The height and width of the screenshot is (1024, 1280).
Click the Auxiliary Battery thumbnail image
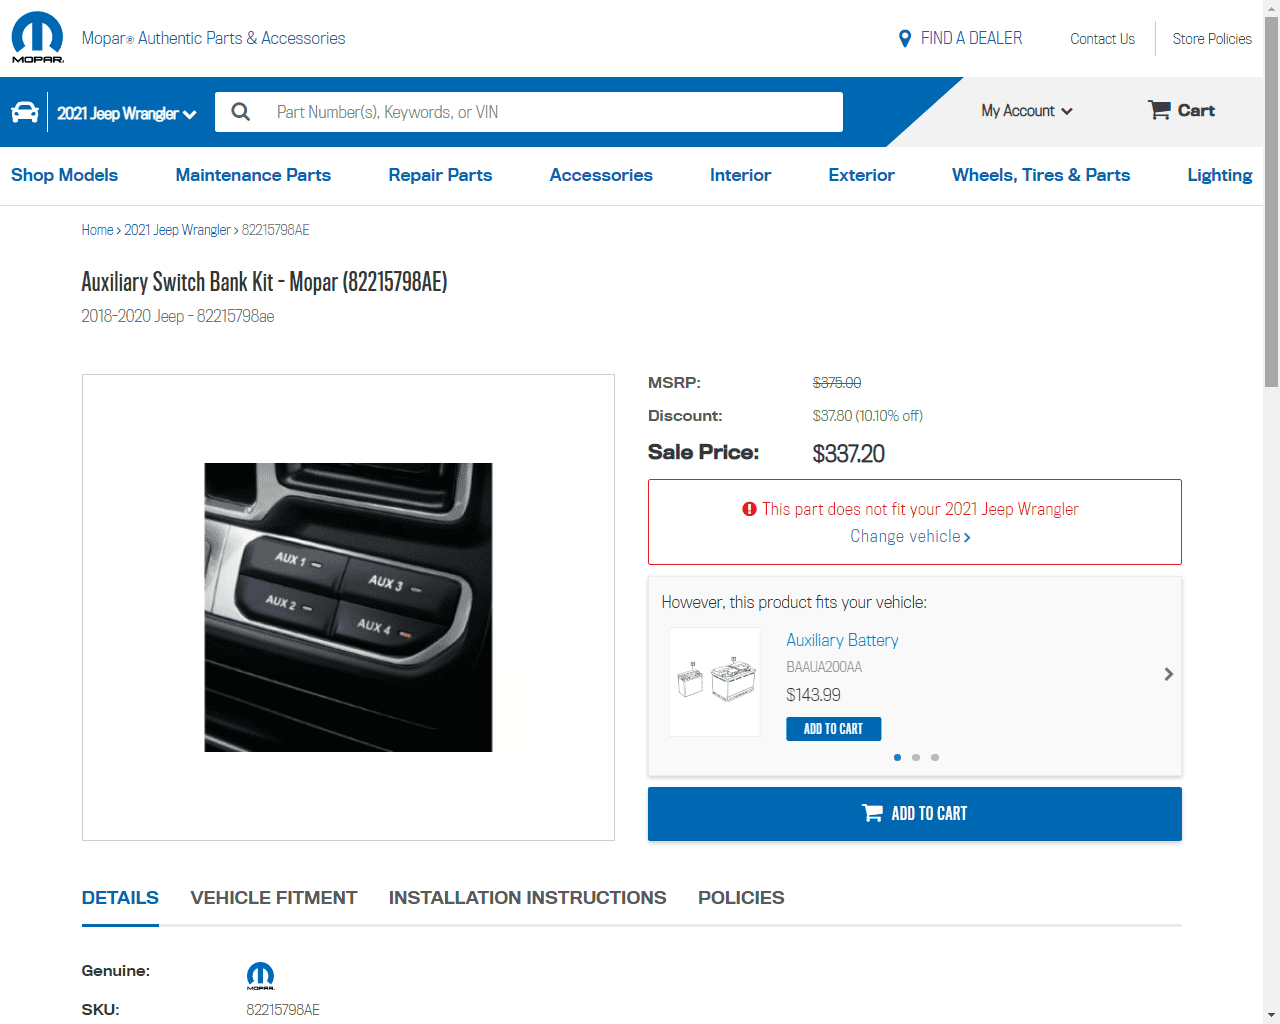click(x=715, y=682)
